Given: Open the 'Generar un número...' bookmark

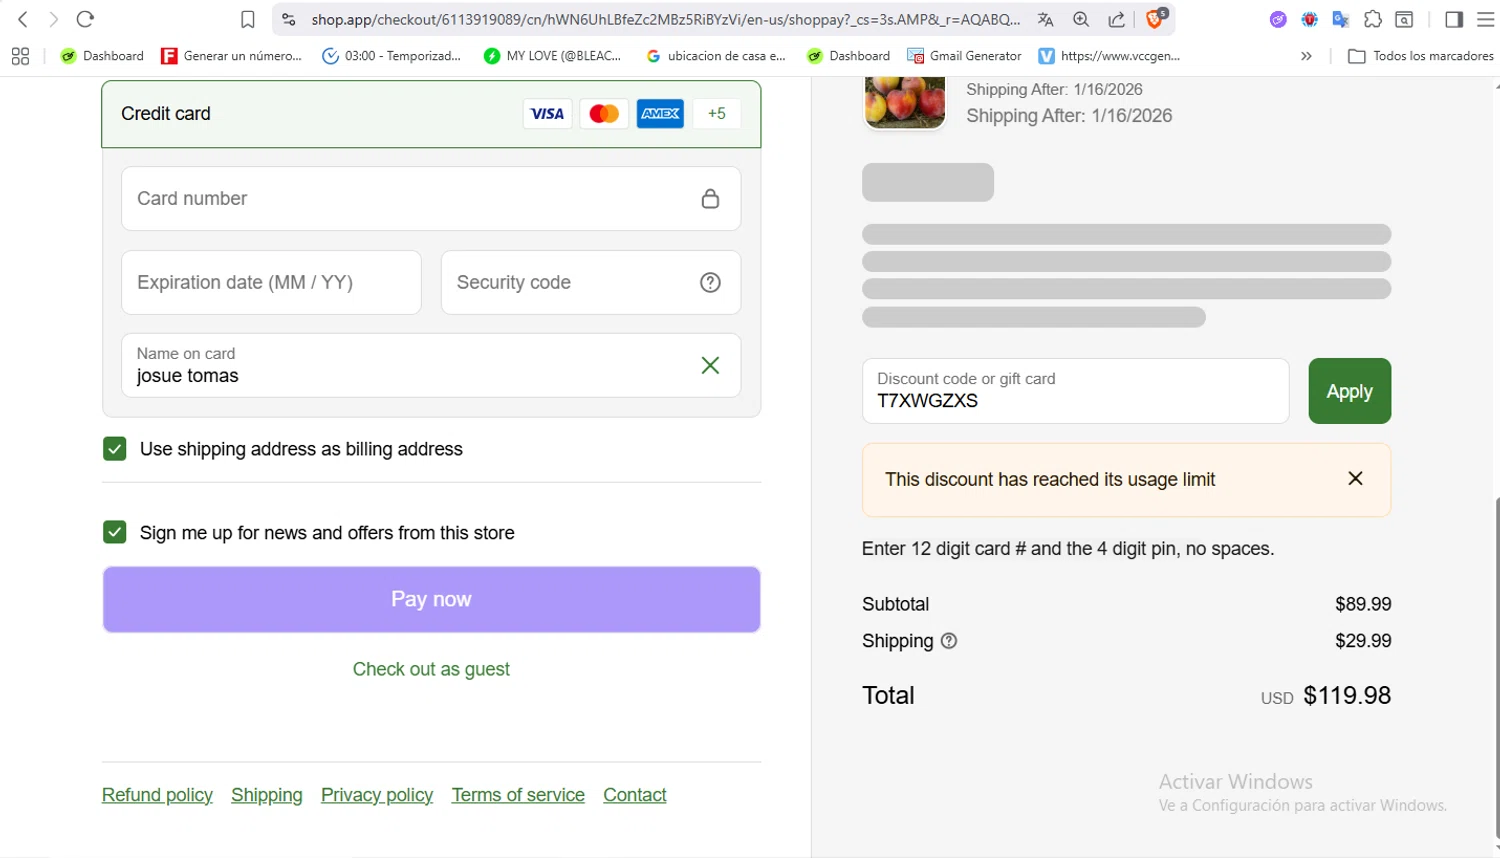Looking at the screenshot, I should [232, 56].
